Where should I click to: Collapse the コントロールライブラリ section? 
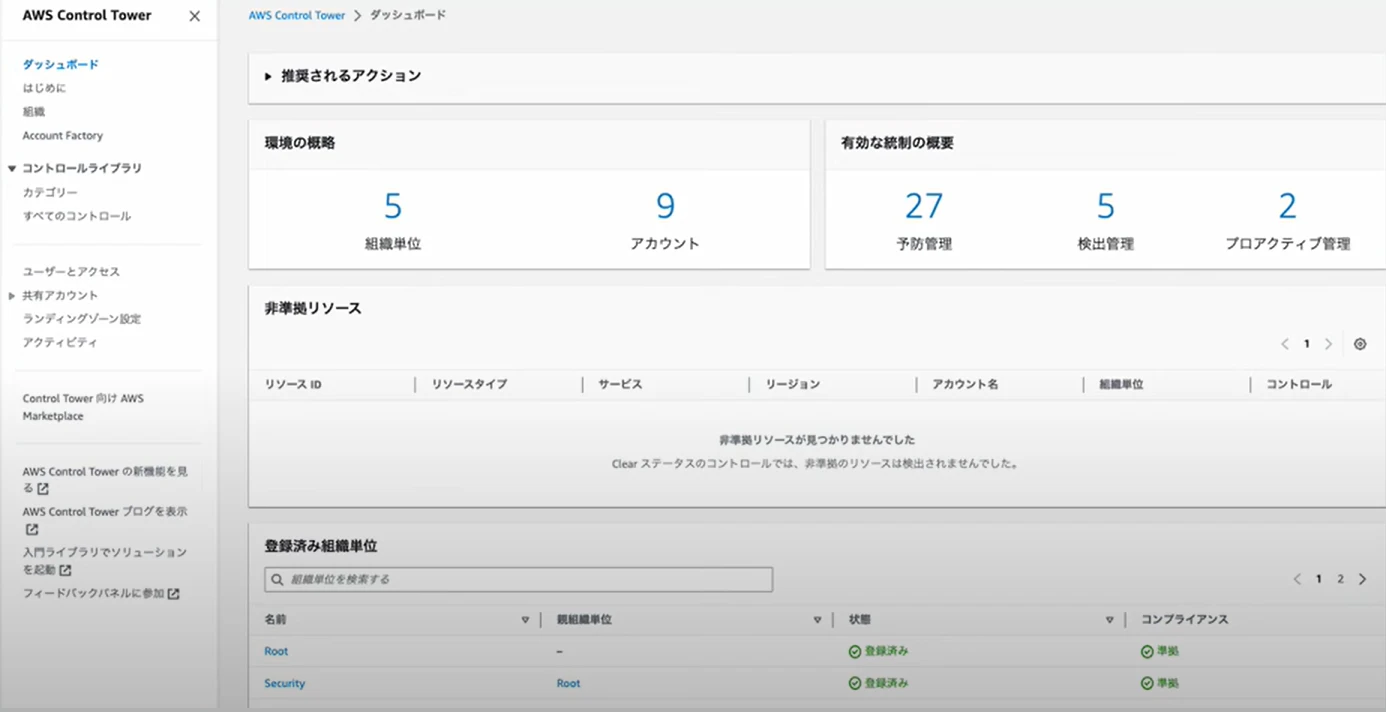[12, 169]
